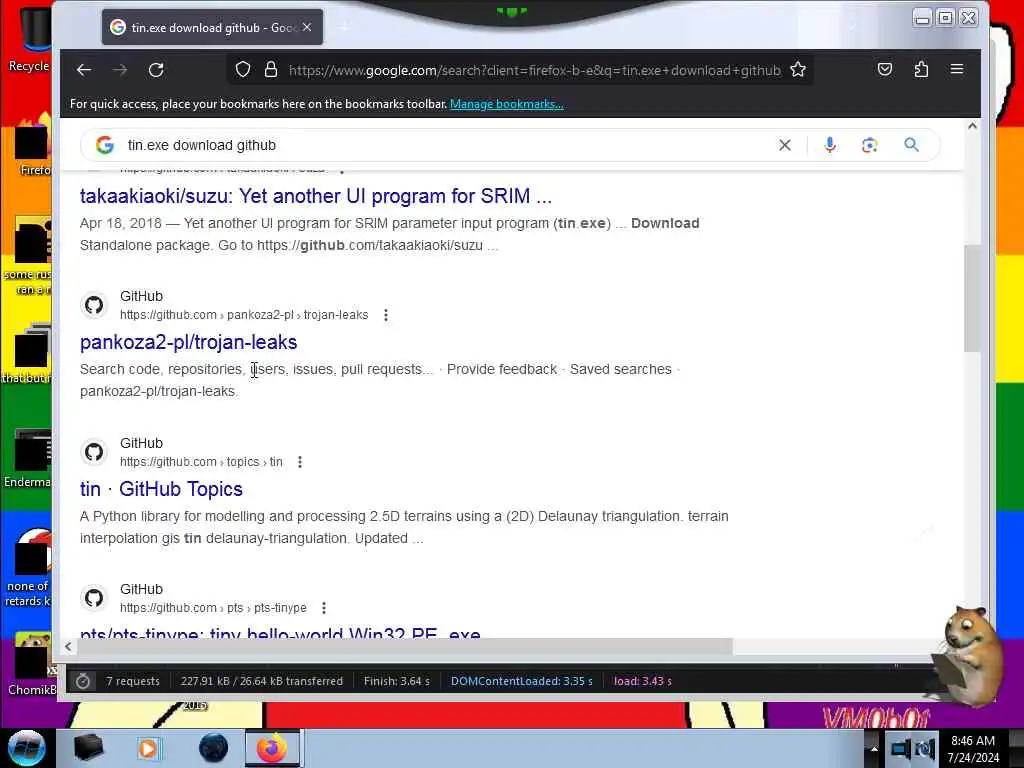The height and width of the screenshot is (768, 1024).
Task: Clear the Google search box
Action: 785,145
